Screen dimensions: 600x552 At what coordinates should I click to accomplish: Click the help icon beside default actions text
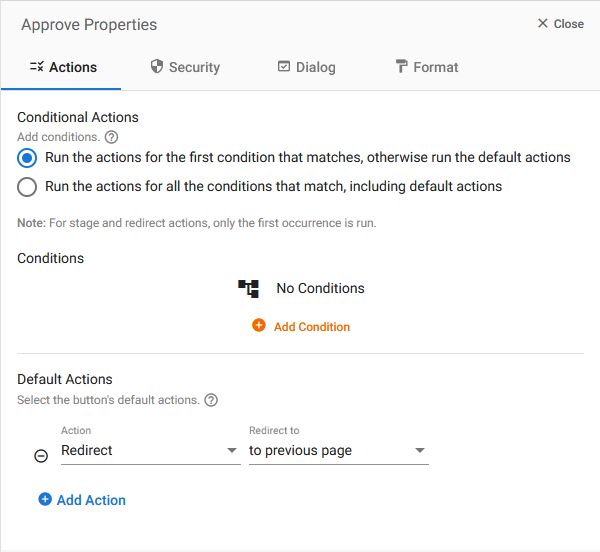pyautogui.click(x=211, y=400)
